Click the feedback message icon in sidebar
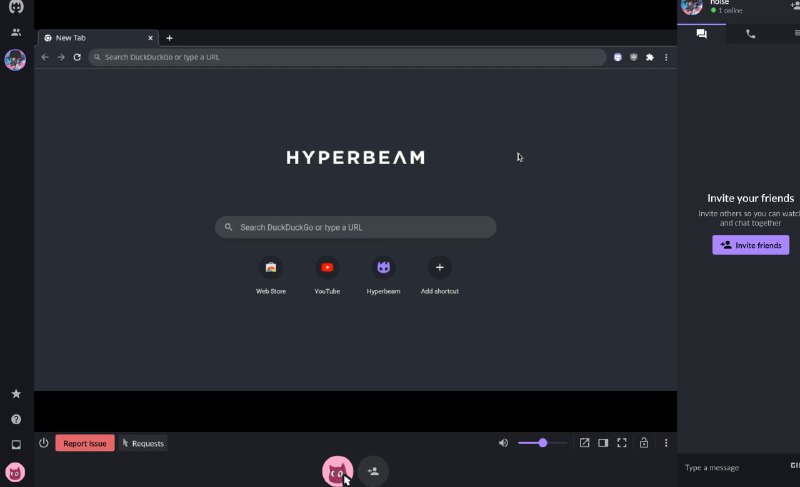The height and width of the screenshot is (487, 800). (x=16, y=445)
